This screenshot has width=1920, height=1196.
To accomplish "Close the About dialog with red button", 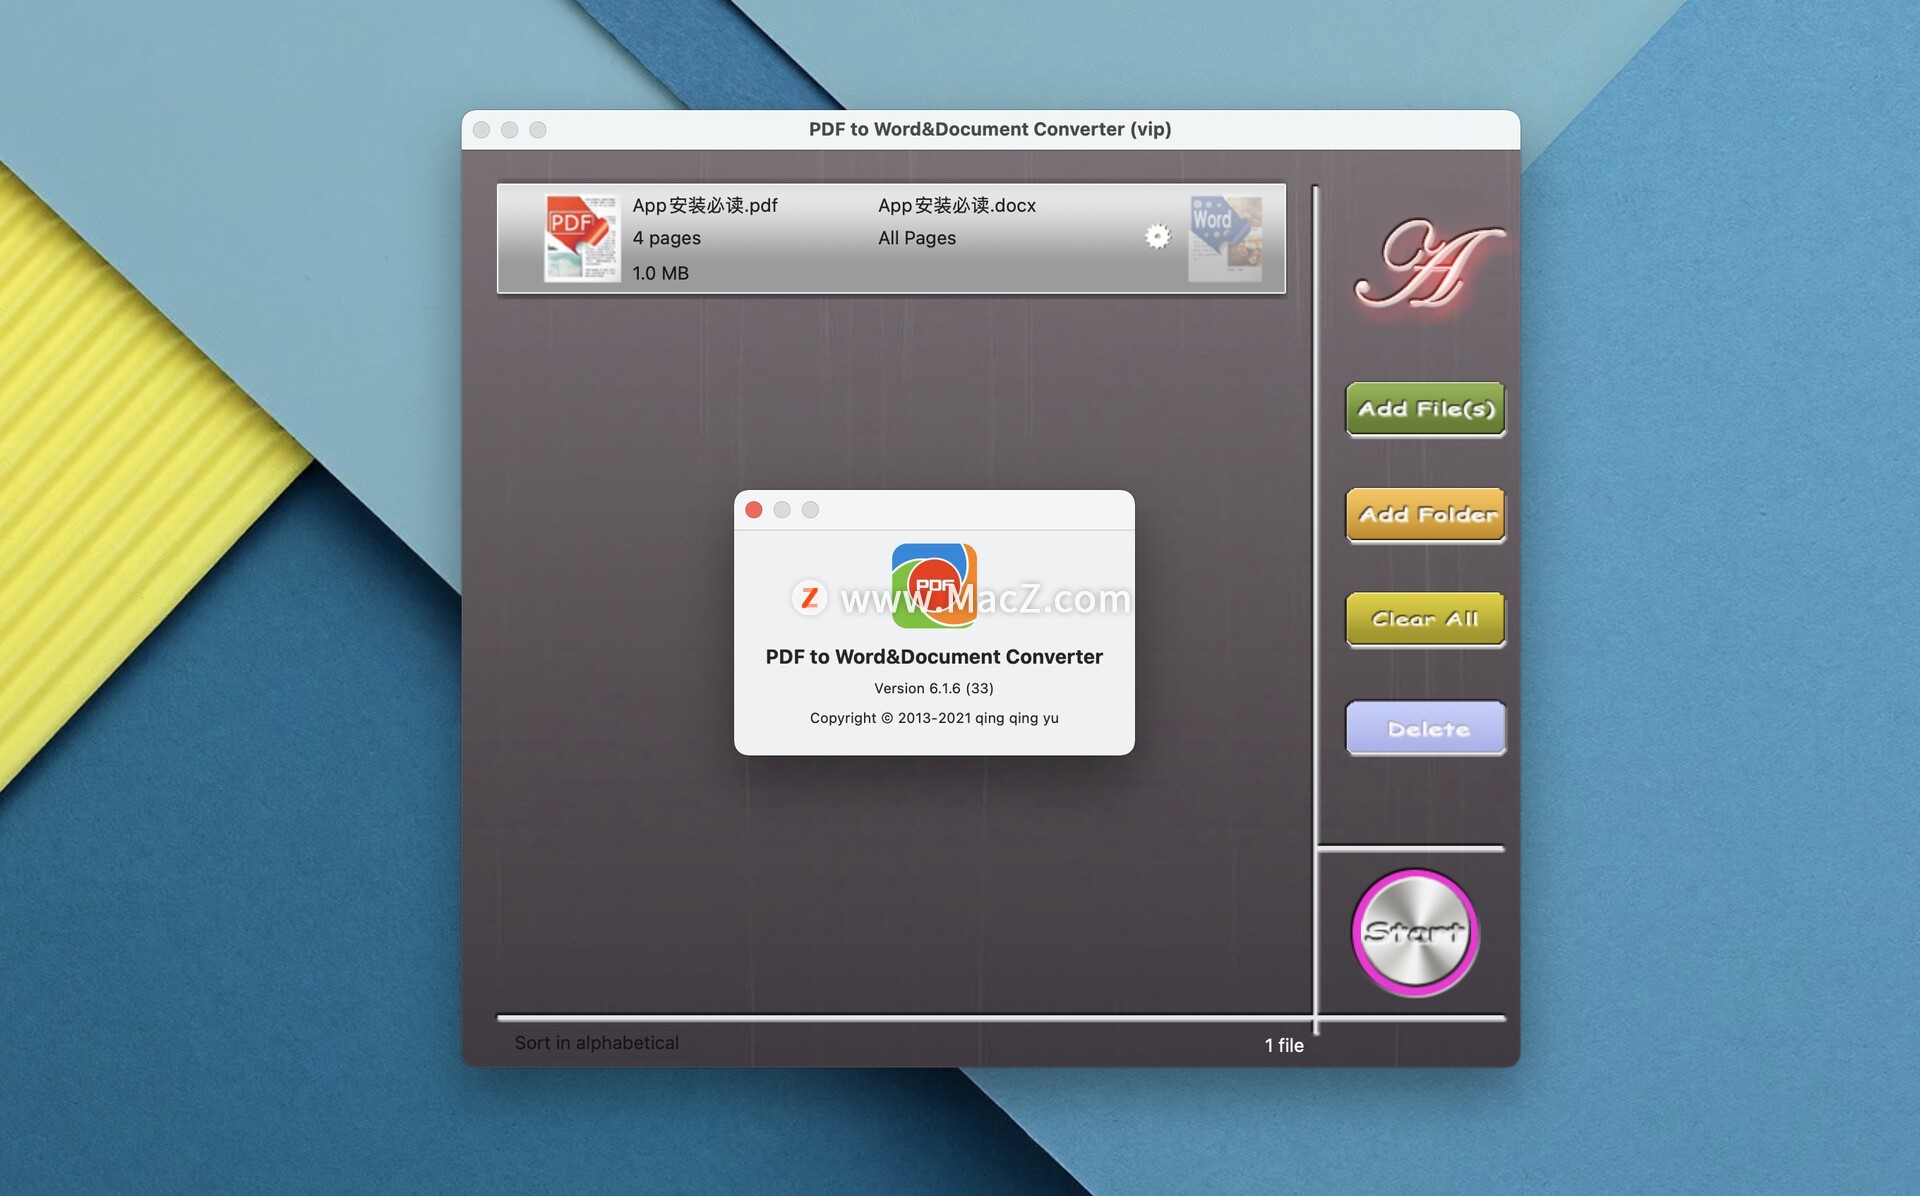I will coord(754,510).
